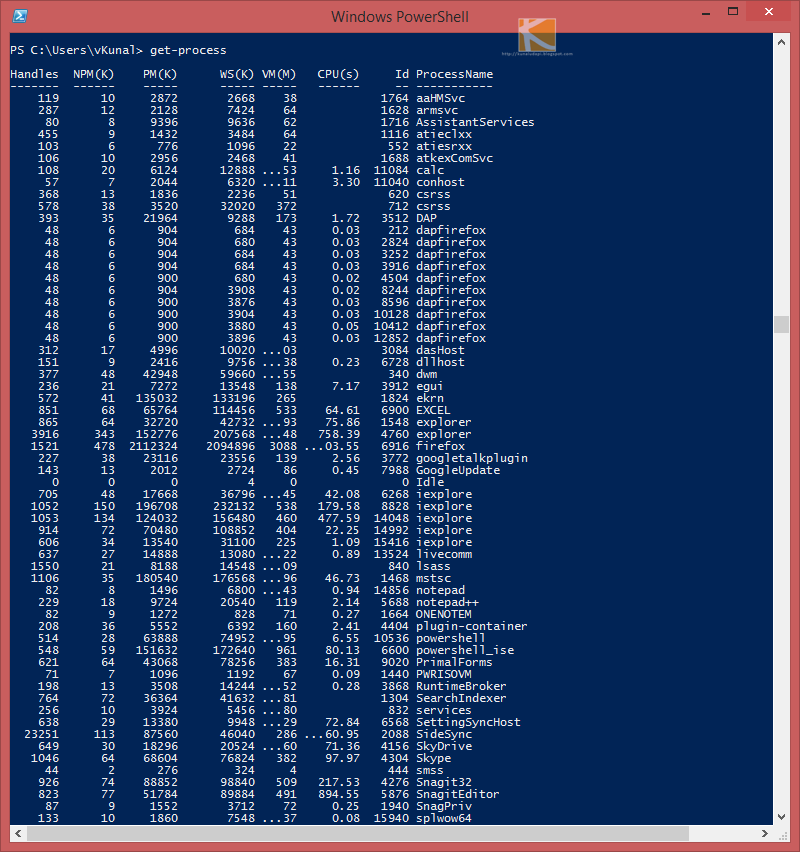
Task: Click the smss process name
Action: 430,770
